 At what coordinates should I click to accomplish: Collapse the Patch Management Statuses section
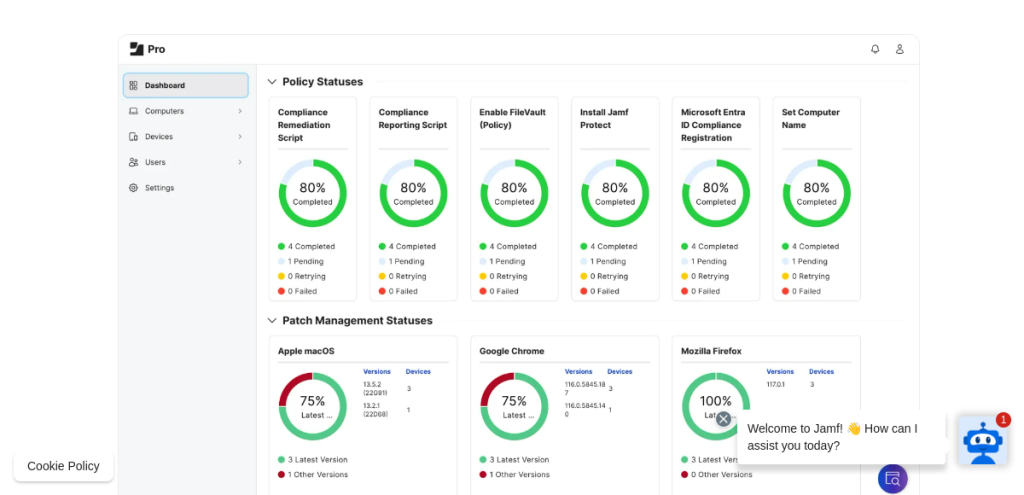[x=272, y=321]
